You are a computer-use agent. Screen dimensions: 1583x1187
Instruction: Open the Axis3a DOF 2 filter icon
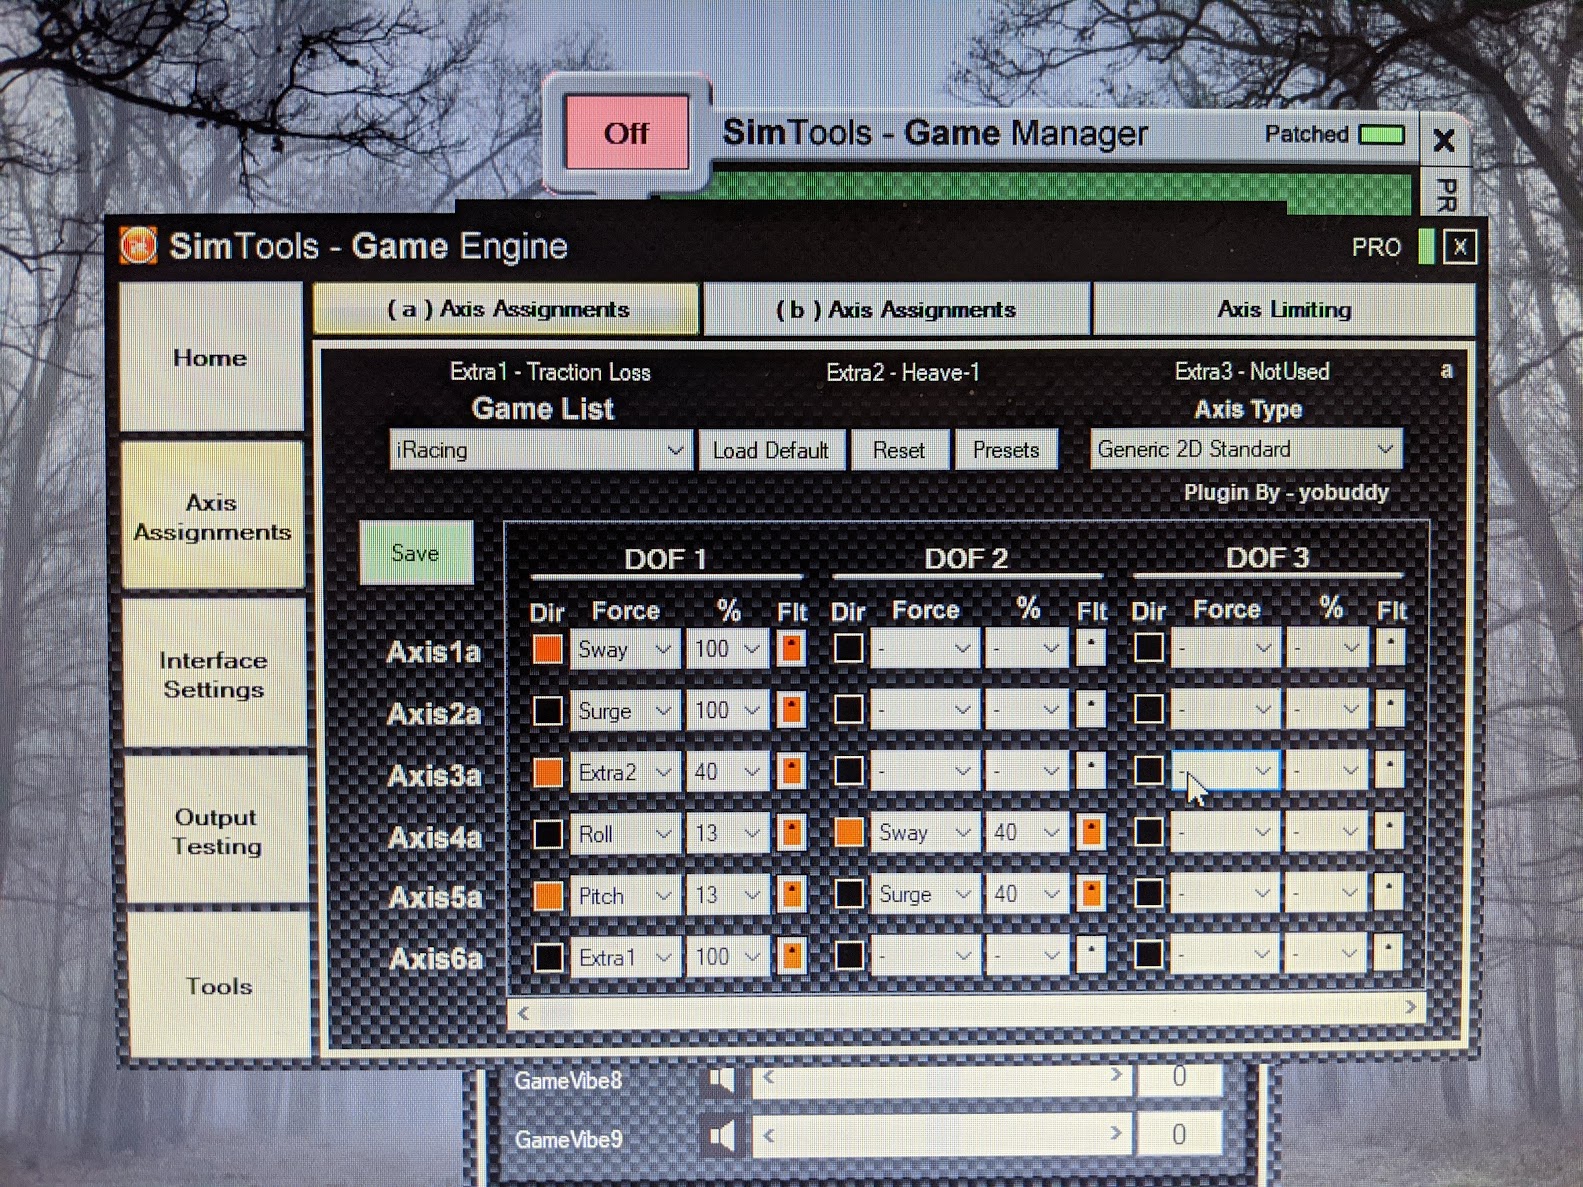pos(1091,771)
